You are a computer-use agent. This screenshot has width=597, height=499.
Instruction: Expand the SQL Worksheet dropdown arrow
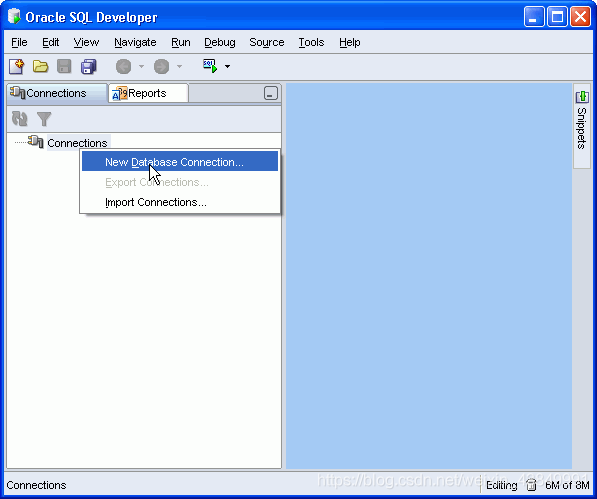click(x=227, y=67)
